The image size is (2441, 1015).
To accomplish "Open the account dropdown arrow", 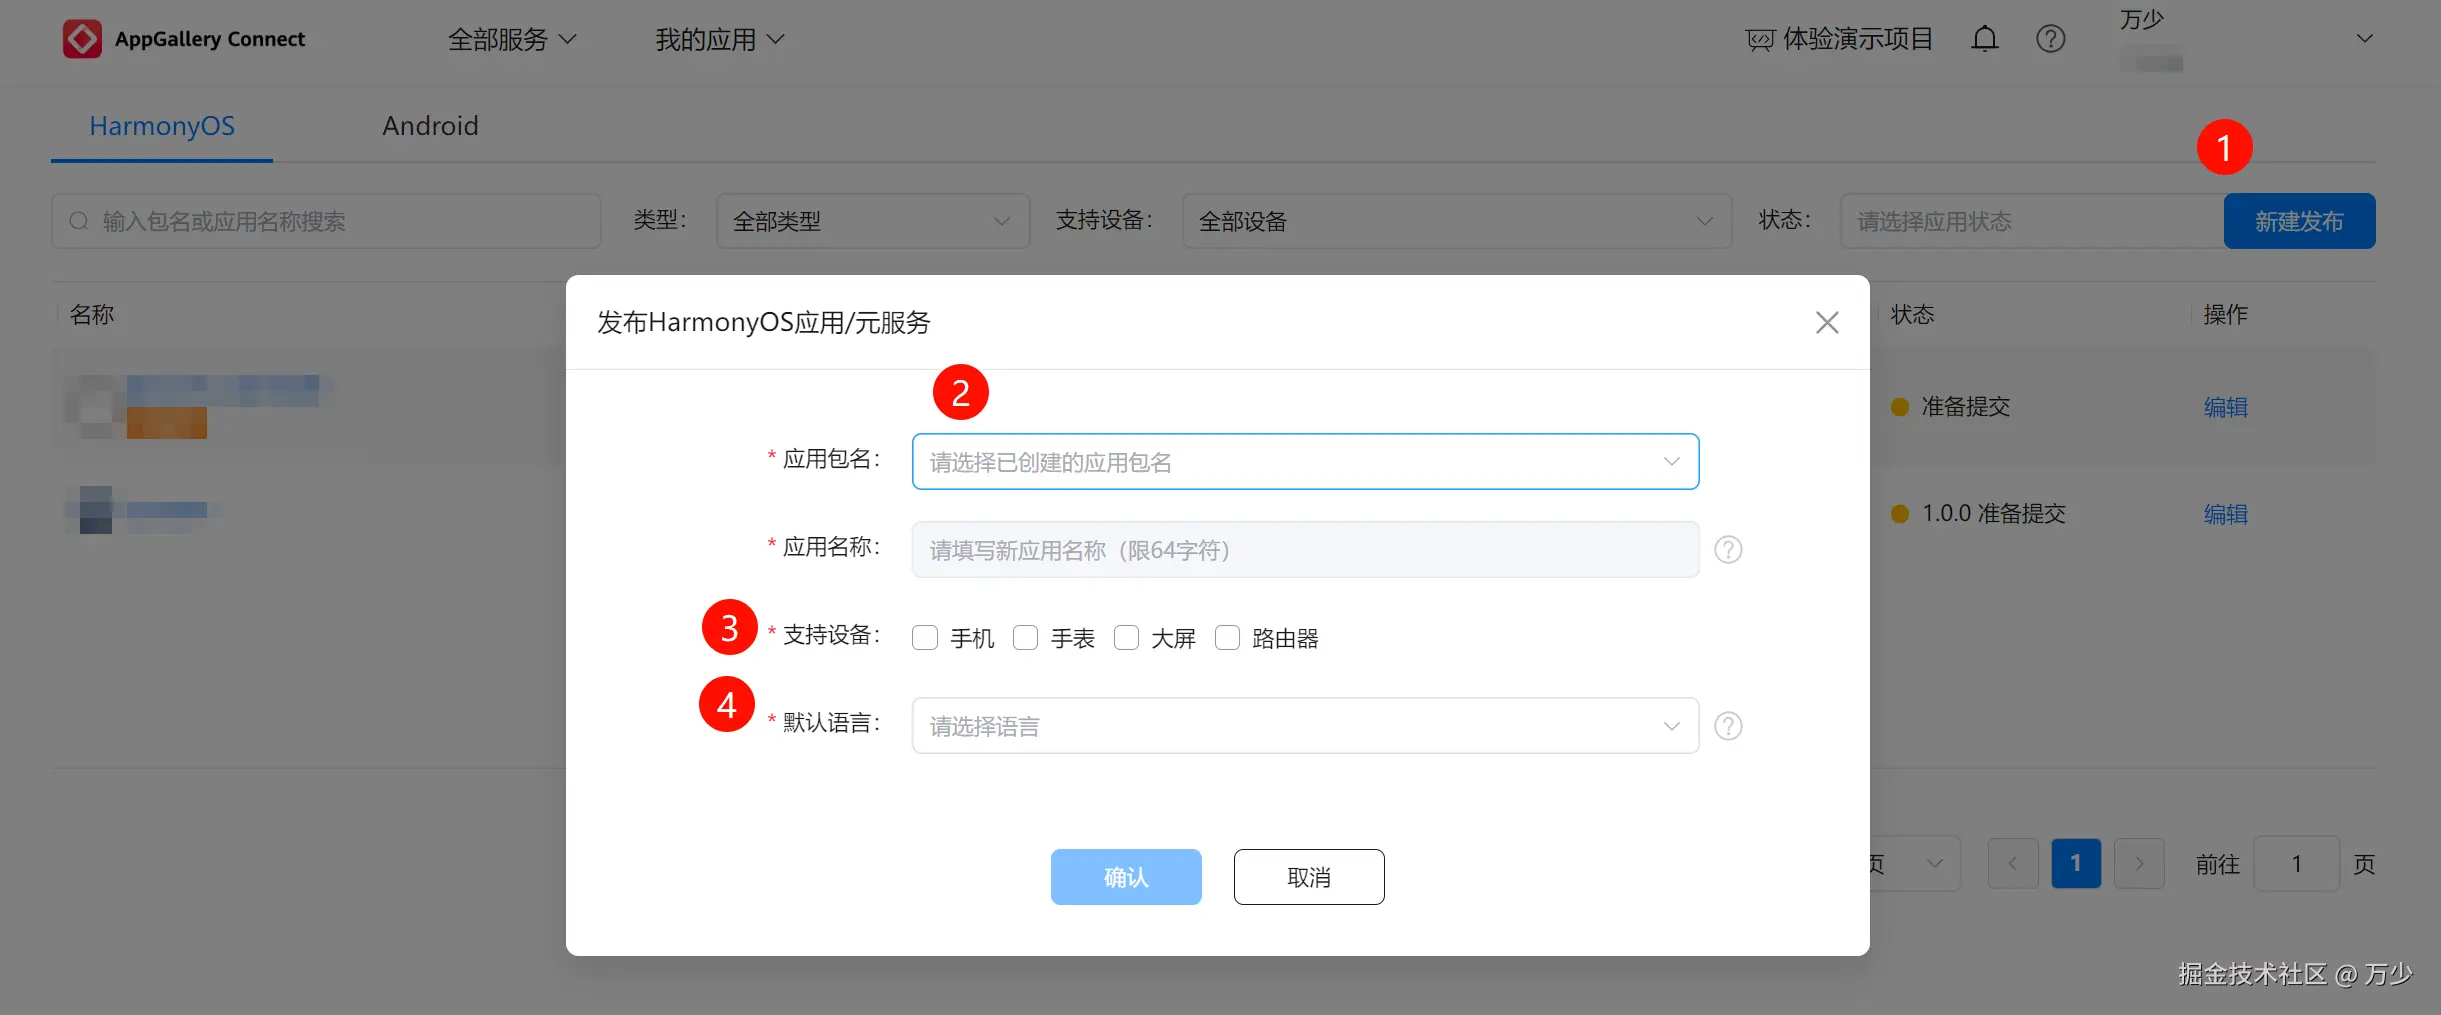I will tap(2365, 39).
